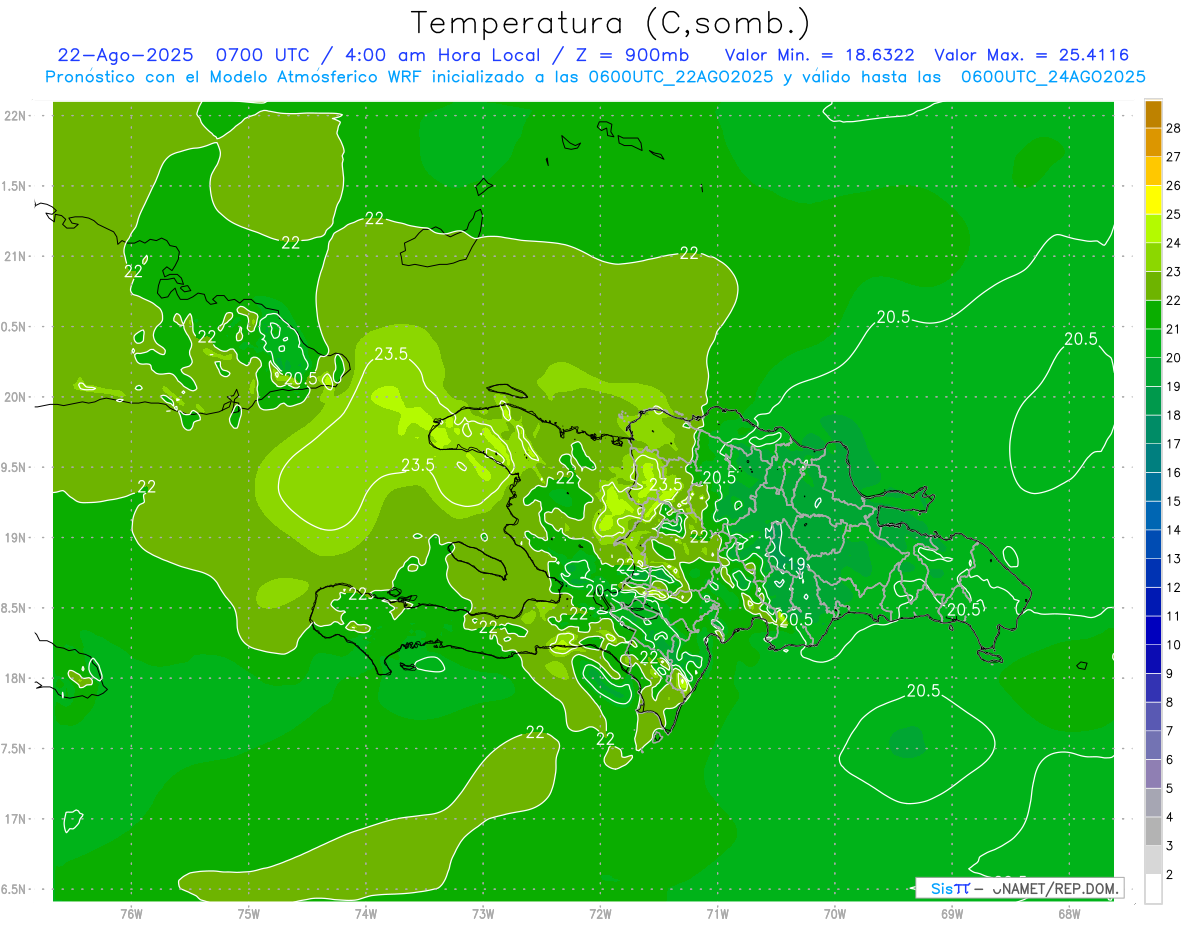Viewport: 1200px width, 927px height.
Task: Click the blue color bar segment between 12 and 13
Action: point(1153,572)
